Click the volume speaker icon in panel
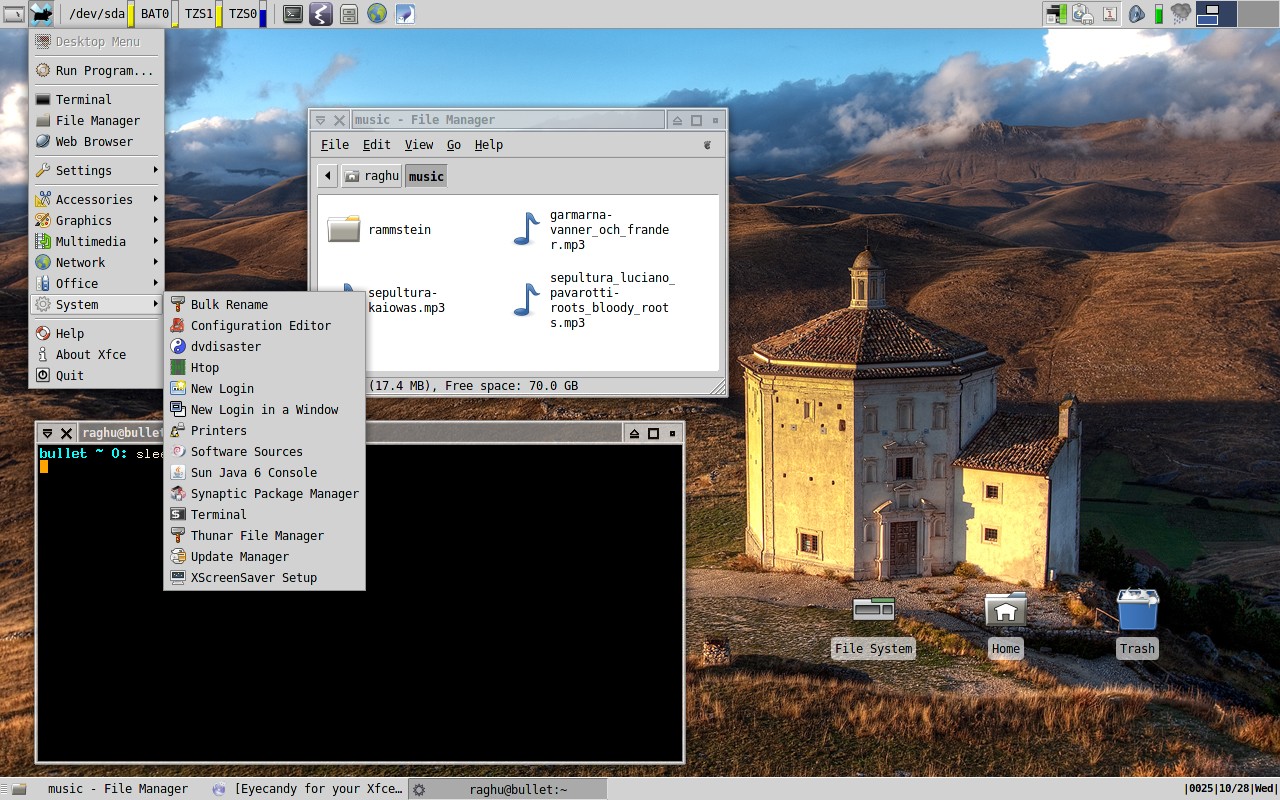The height and width of the screenshot is (800, 1280). tap(1136, 14)
